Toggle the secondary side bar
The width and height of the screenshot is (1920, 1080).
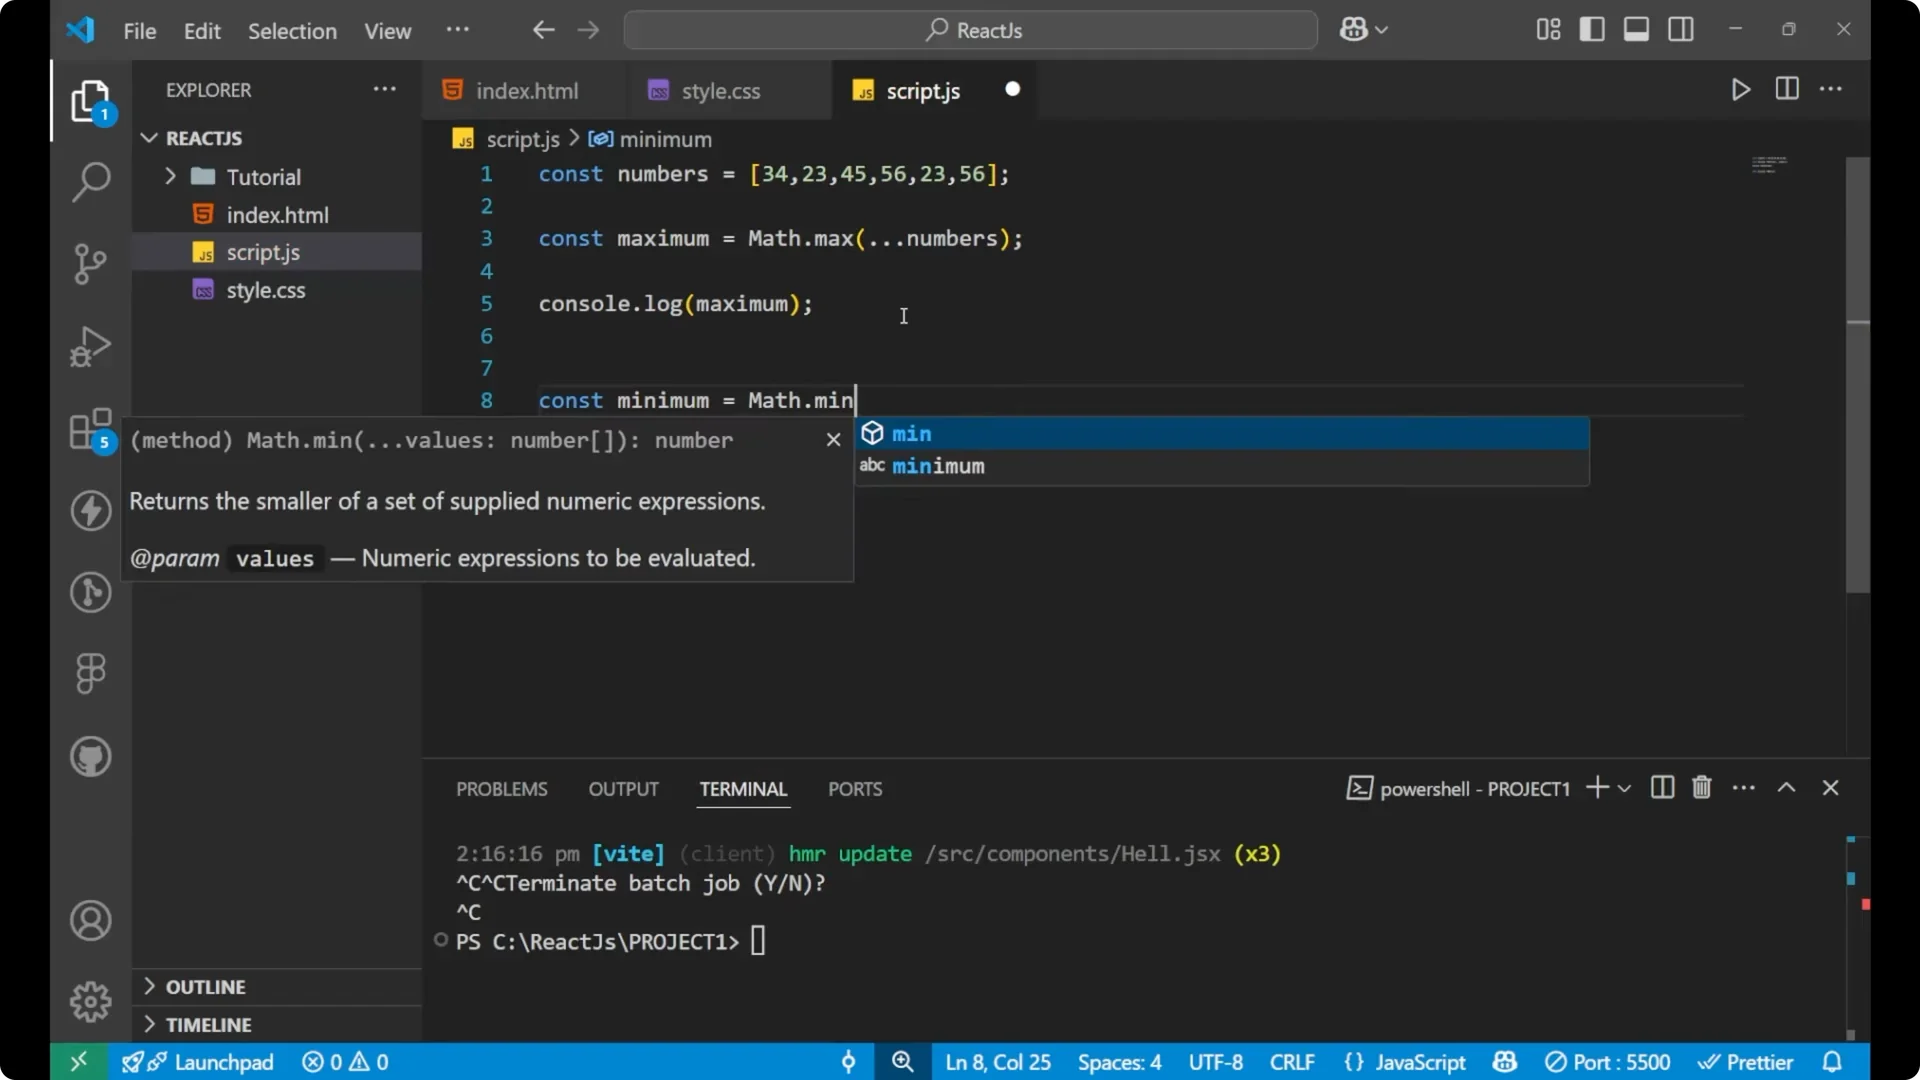tap(1681, 29)
